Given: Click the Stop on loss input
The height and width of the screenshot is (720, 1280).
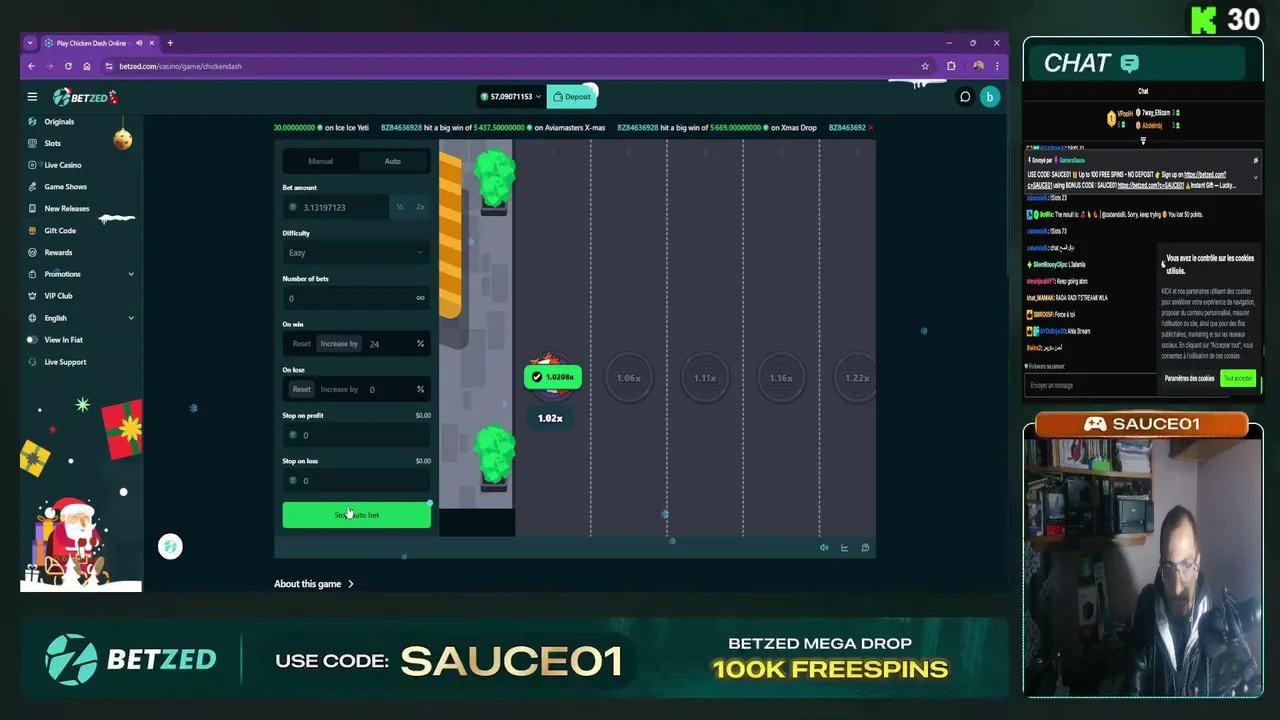Looking at the screenshot, I should tap(356, 481).
